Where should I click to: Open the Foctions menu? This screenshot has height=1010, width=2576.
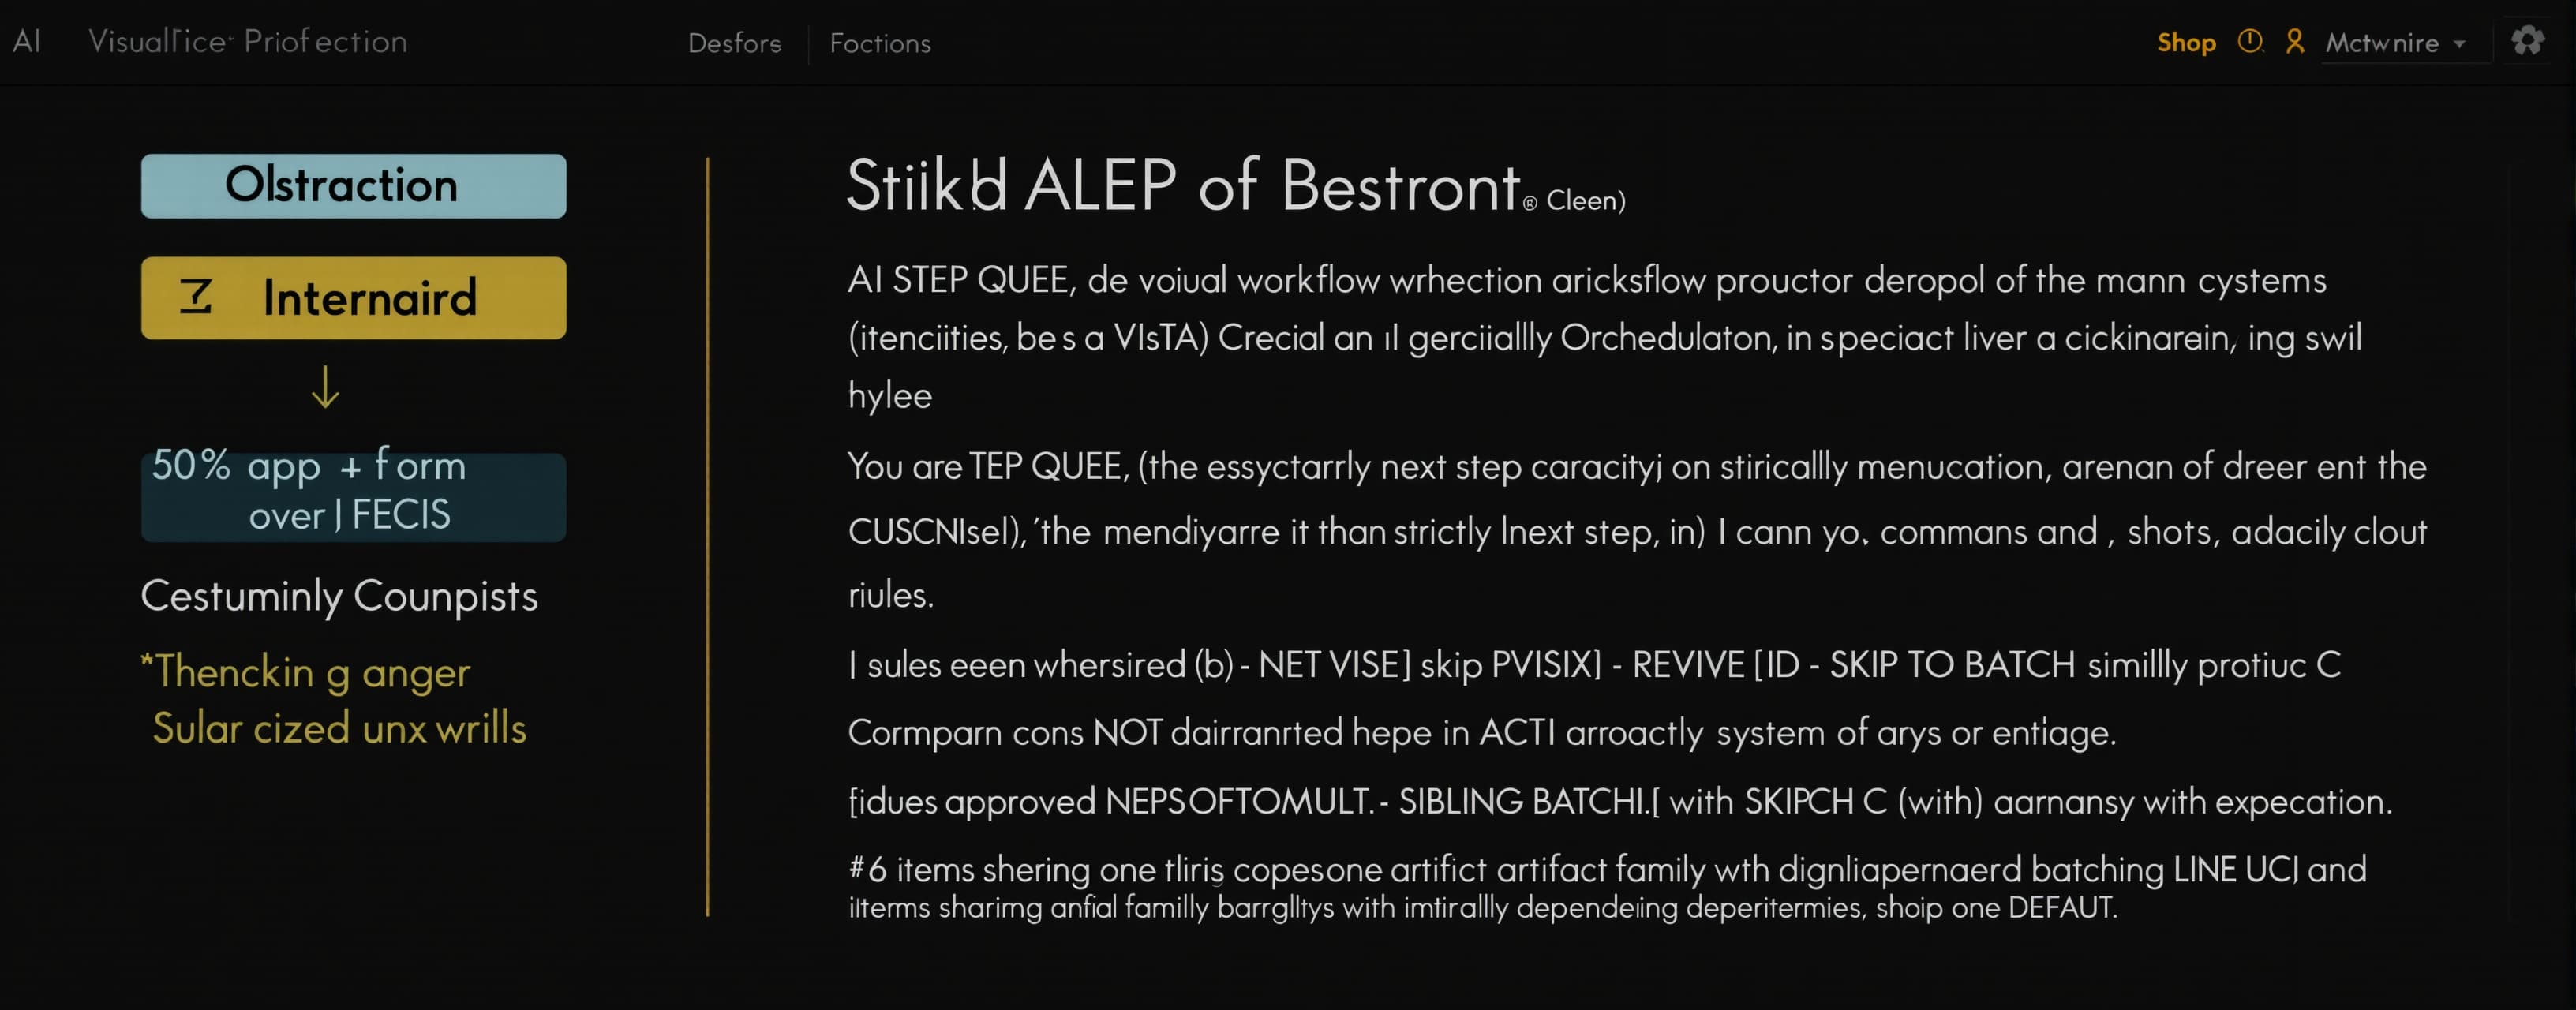click(880, 43)
